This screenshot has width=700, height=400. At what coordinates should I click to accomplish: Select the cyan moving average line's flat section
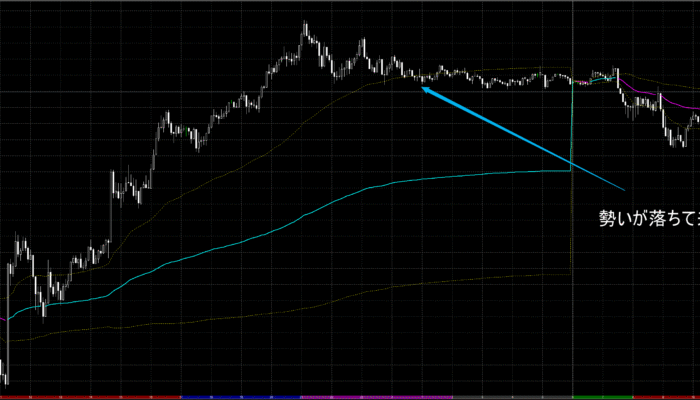coord(480,175)
